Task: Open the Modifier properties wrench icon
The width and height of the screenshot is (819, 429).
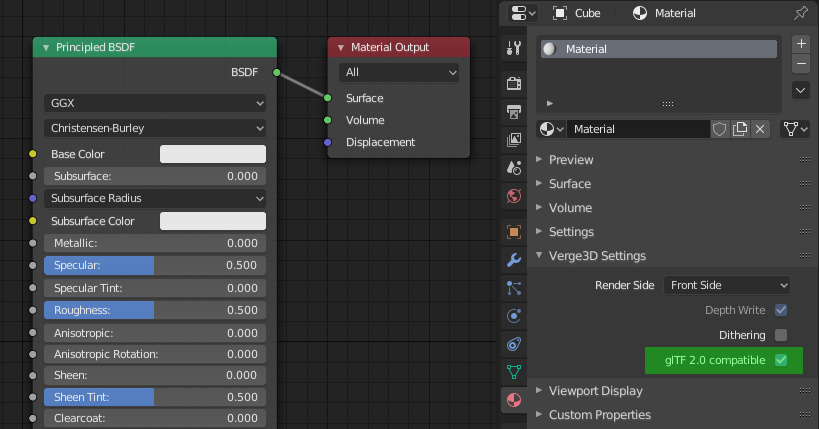Action: pos(514,260)
